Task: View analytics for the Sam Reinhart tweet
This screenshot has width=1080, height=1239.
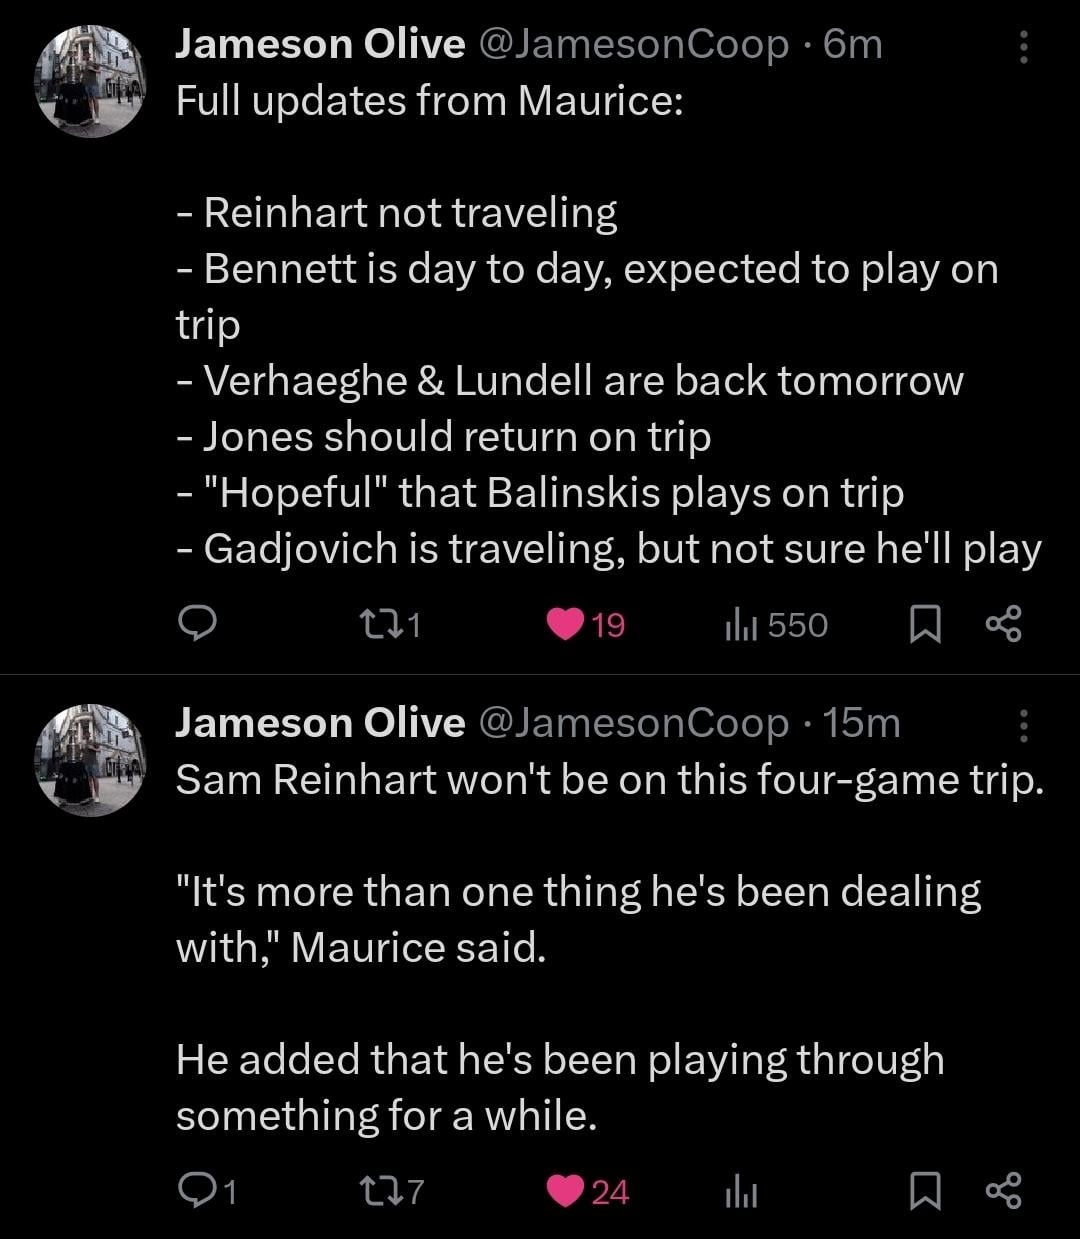Action: pyautogui.click(x=740, y=1192)
